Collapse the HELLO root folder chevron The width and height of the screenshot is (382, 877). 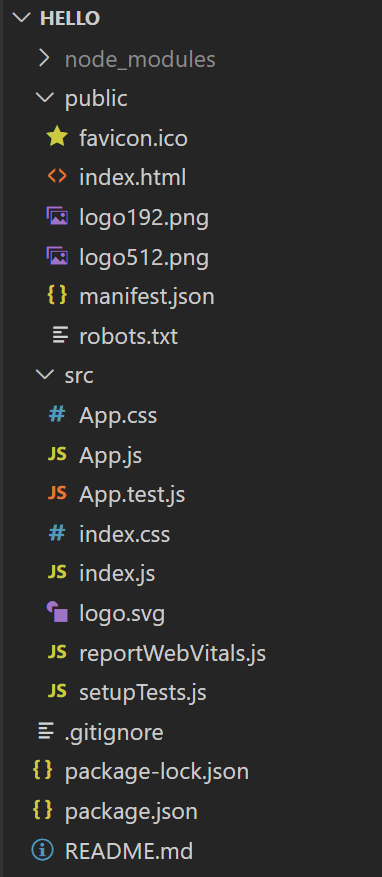pyautogui.click(x=22, y=18)
